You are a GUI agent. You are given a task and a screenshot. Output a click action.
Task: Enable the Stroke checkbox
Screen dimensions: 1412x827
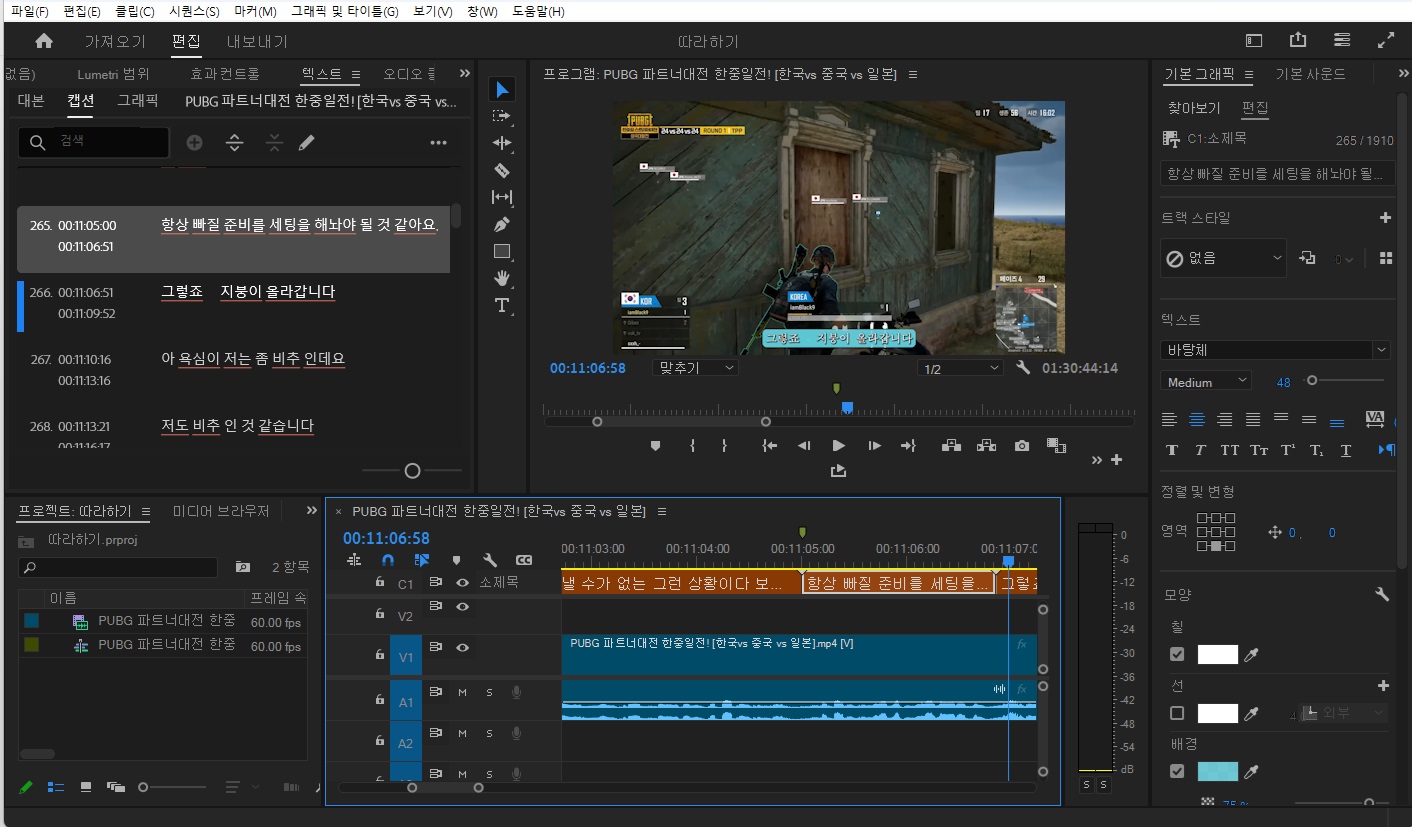(x=1177, y=713)
